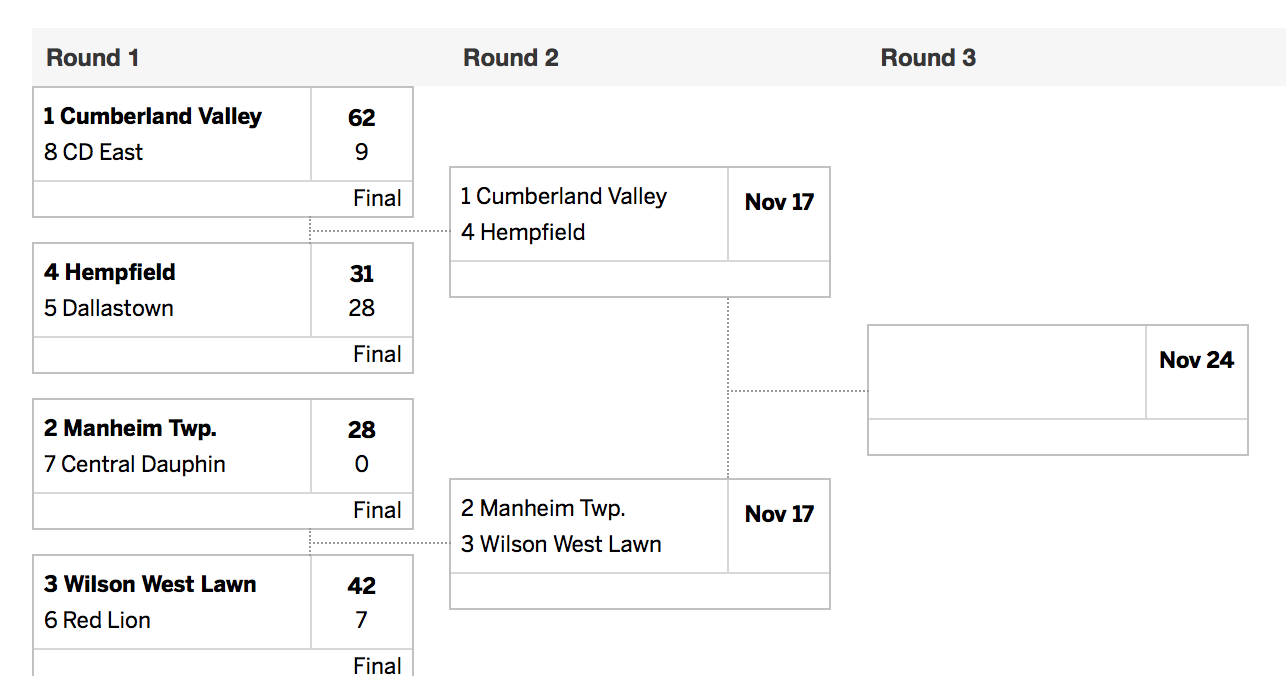Click the Round 3 column header
Screen dimensions: 1286x676
point(928,58)
